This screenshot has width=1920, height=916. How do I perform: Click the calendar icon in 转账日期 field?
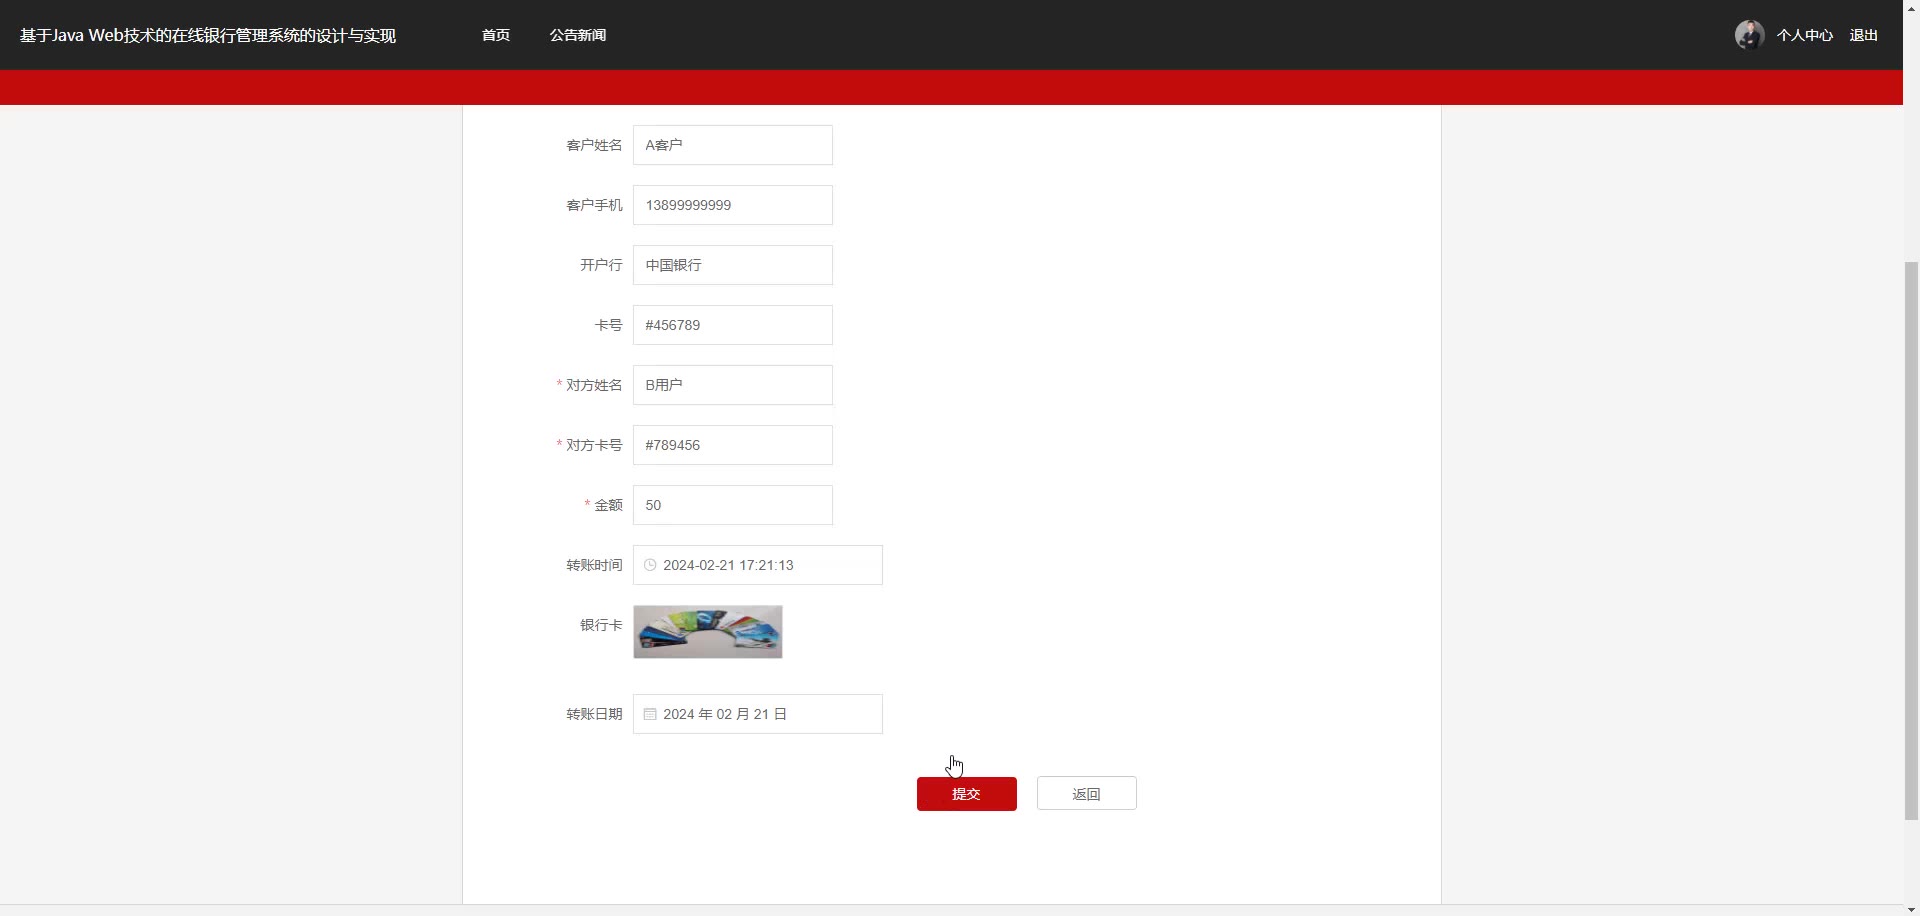[650, 714]
